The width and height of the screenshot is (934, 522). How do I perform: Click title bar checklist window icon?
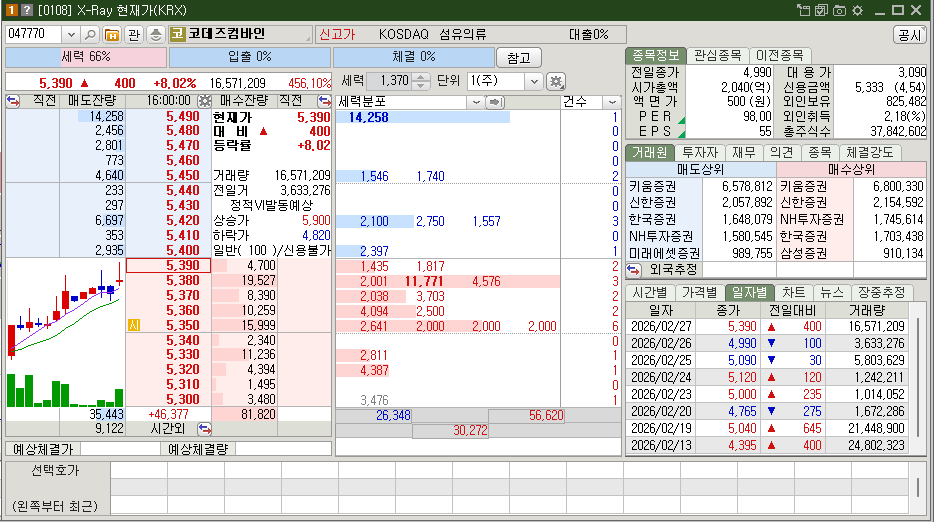click(821, 10)
